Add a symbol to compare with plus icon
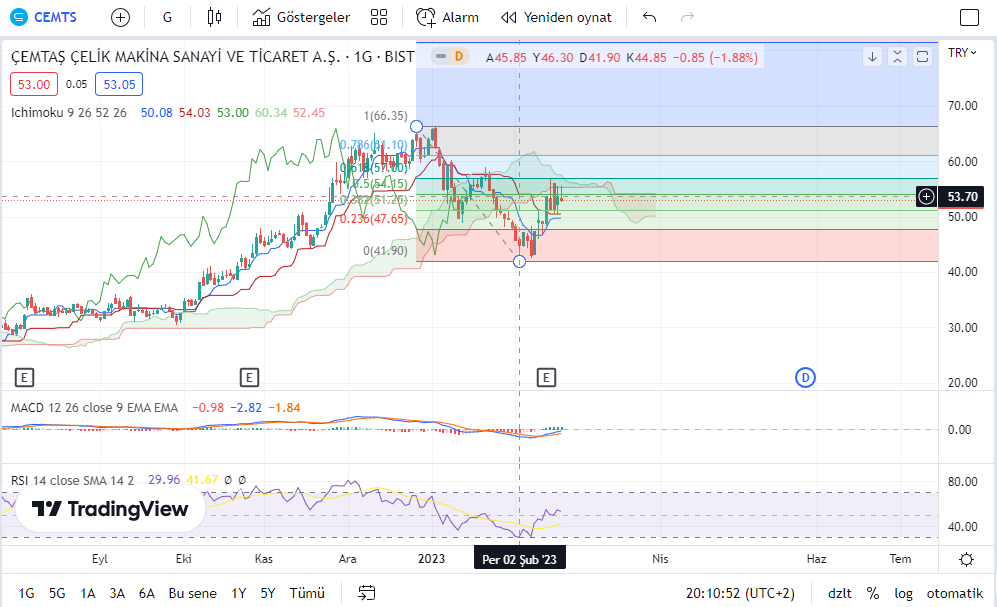This screenshot has height=607, width=997. pos(120,17)
